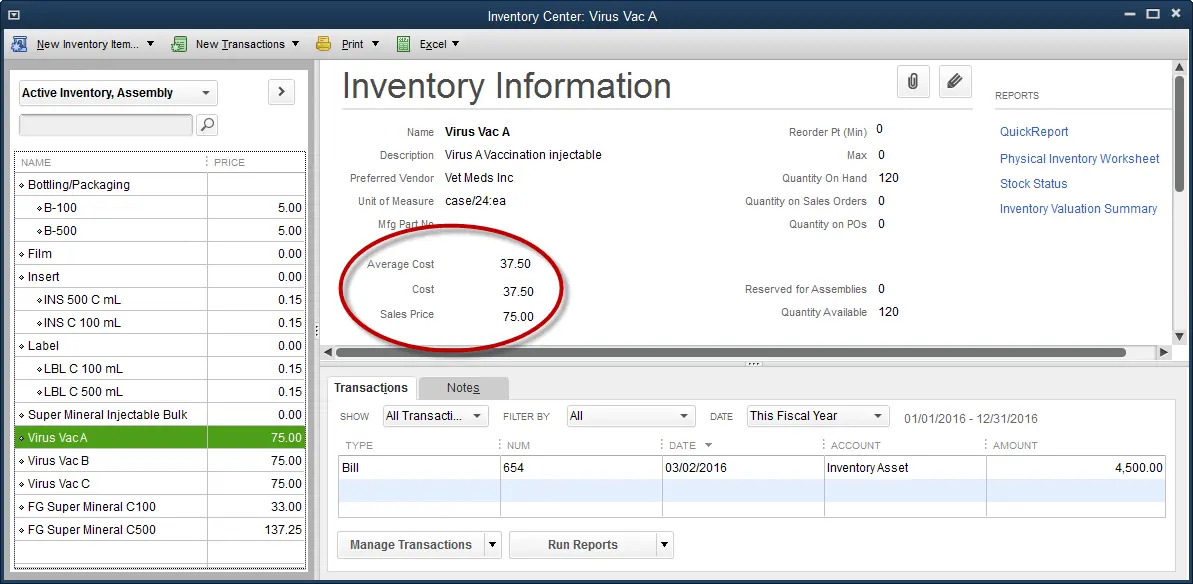Click Manage Transactions button
The width and height of the screenshot is (1193, 584).
click(x=411, y=544)
